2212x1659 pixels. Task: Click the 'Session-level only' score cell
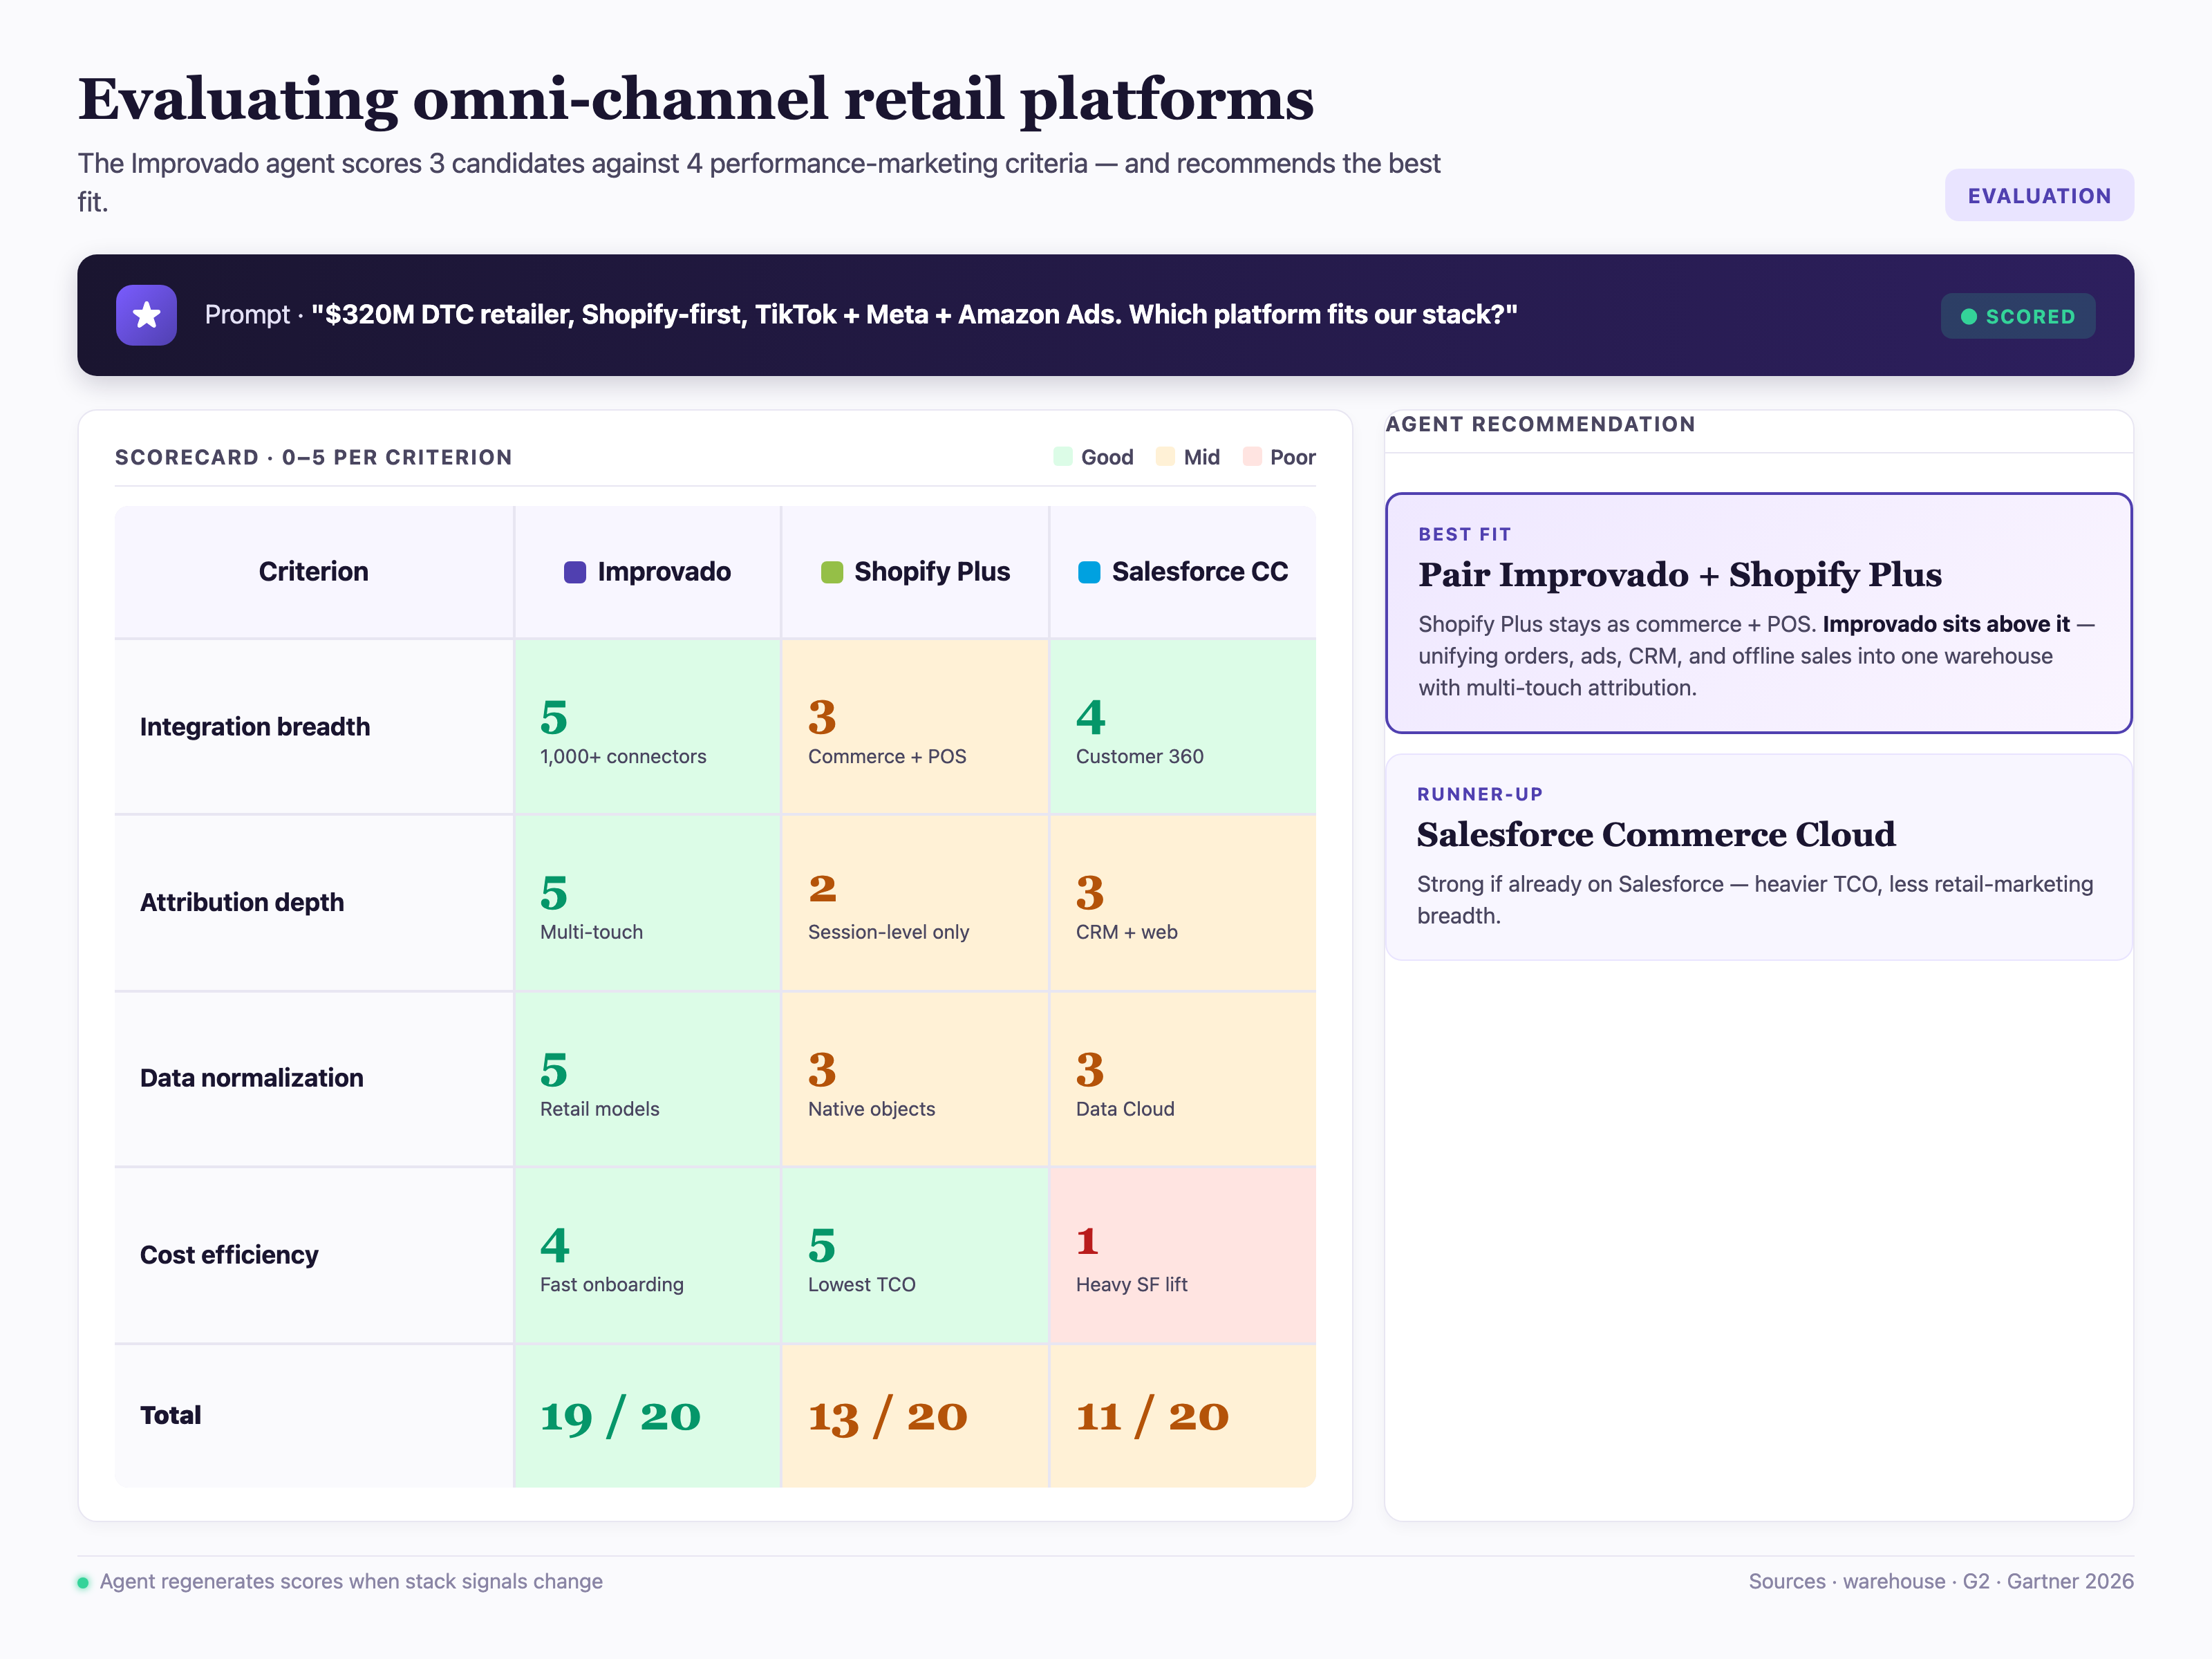click(915, 903)
